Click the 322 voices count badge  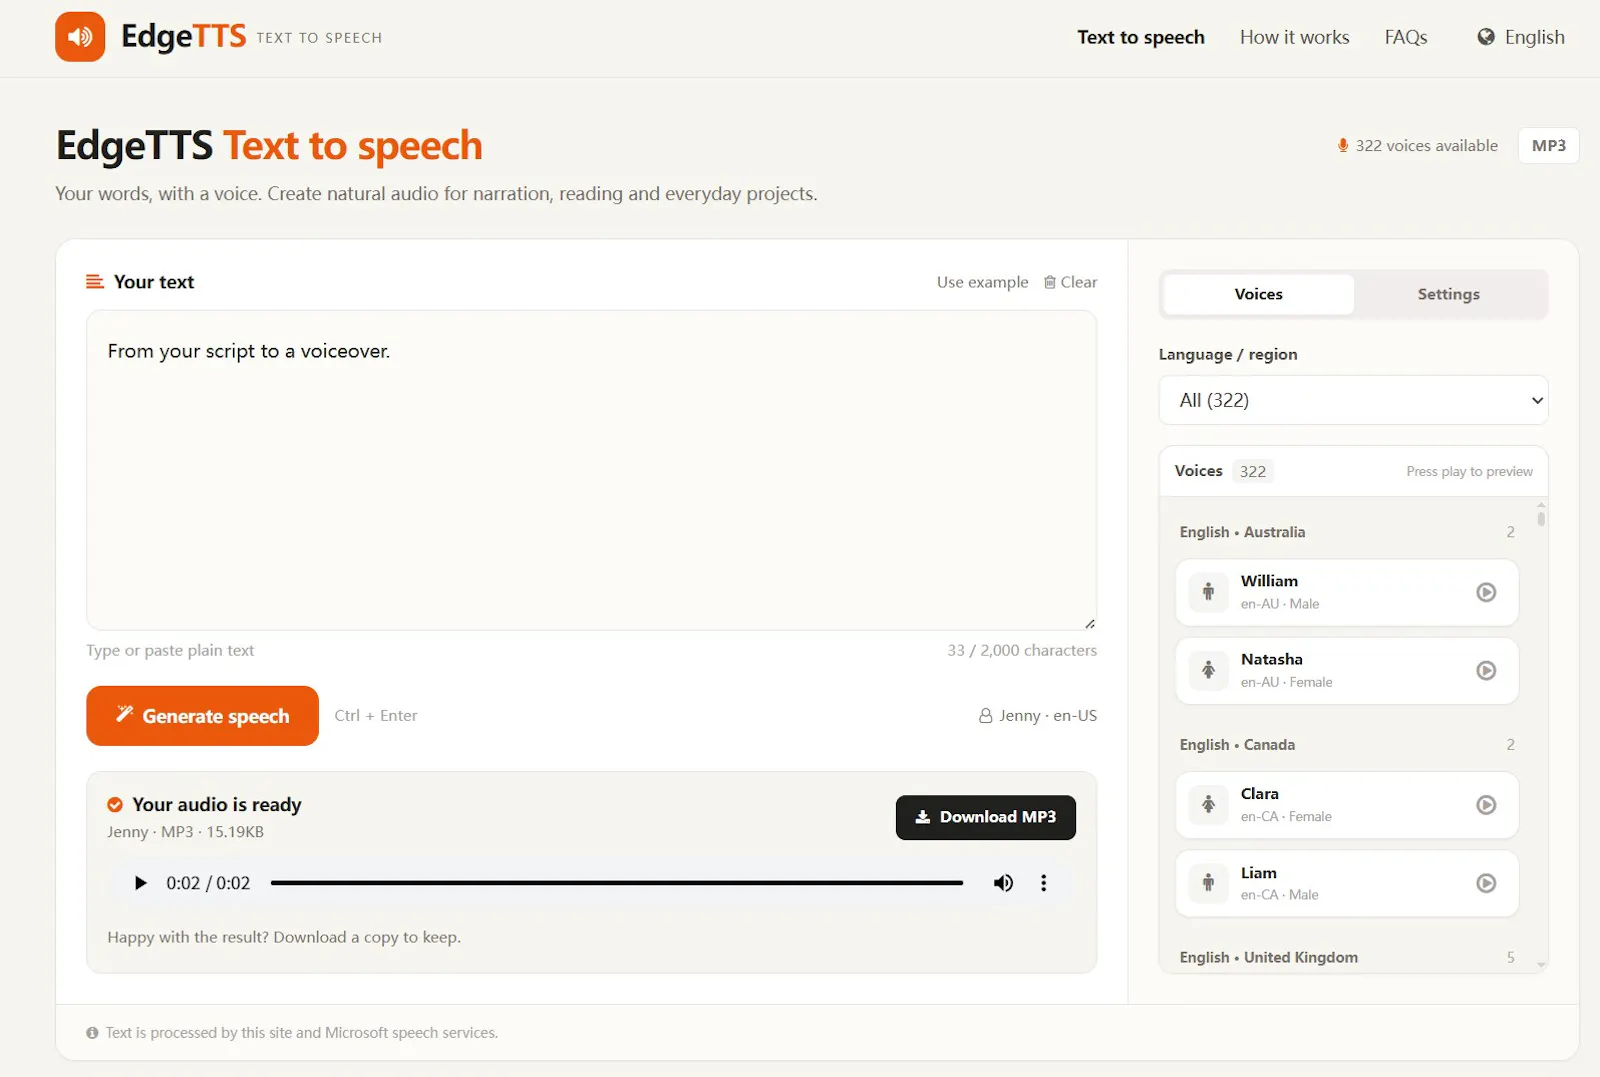point(1253,471)
